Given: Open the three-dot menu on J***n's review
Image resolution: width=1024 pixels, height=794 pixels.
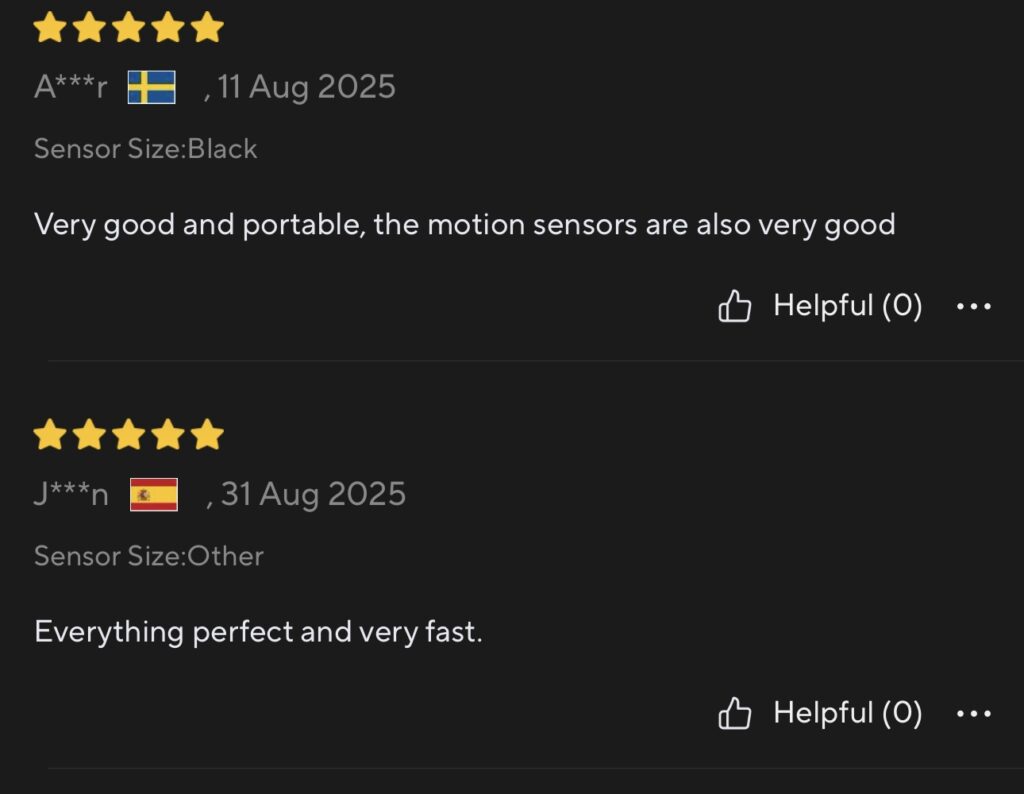Looking at the screenshot, I should pyautogui.click(x=973, y=714).
